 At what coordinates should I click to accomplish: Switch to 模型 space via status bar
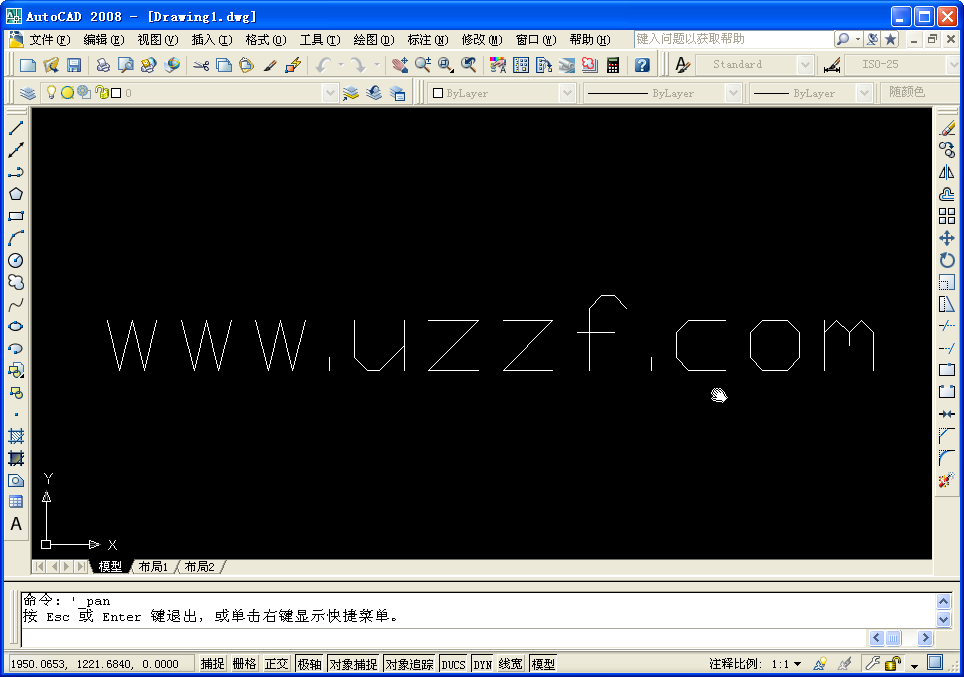click(x=543, y=663)
